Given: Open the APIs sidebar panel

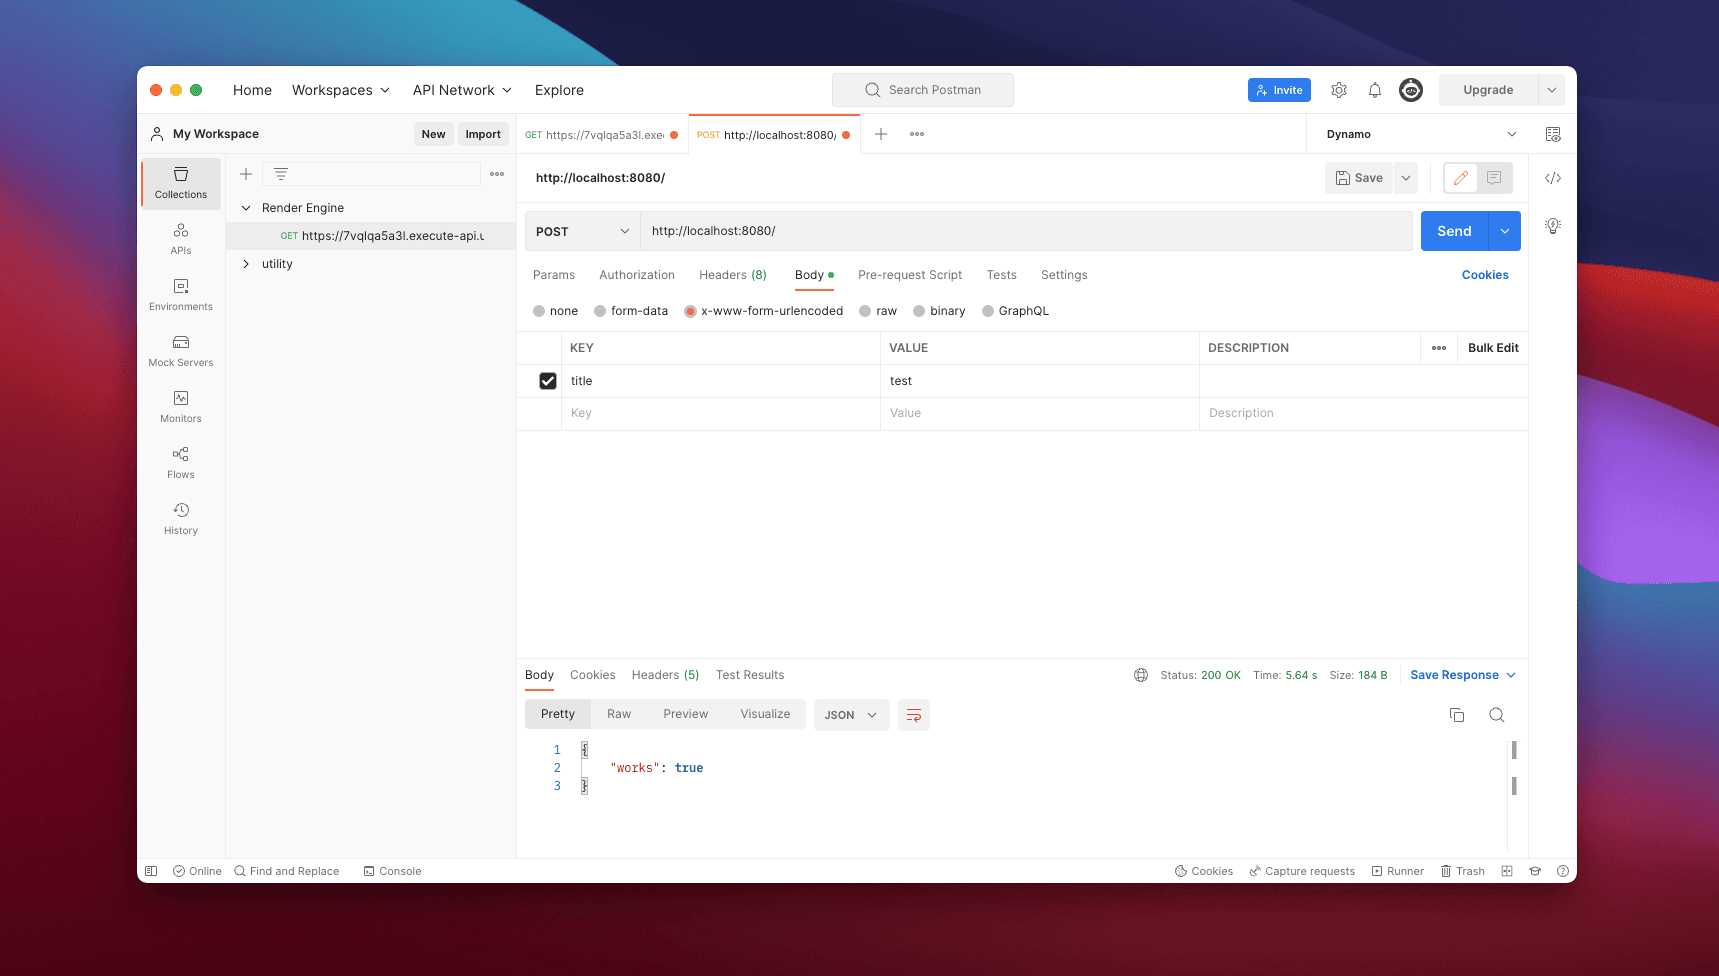Looking at the screenshot, I should click(181, 239).
